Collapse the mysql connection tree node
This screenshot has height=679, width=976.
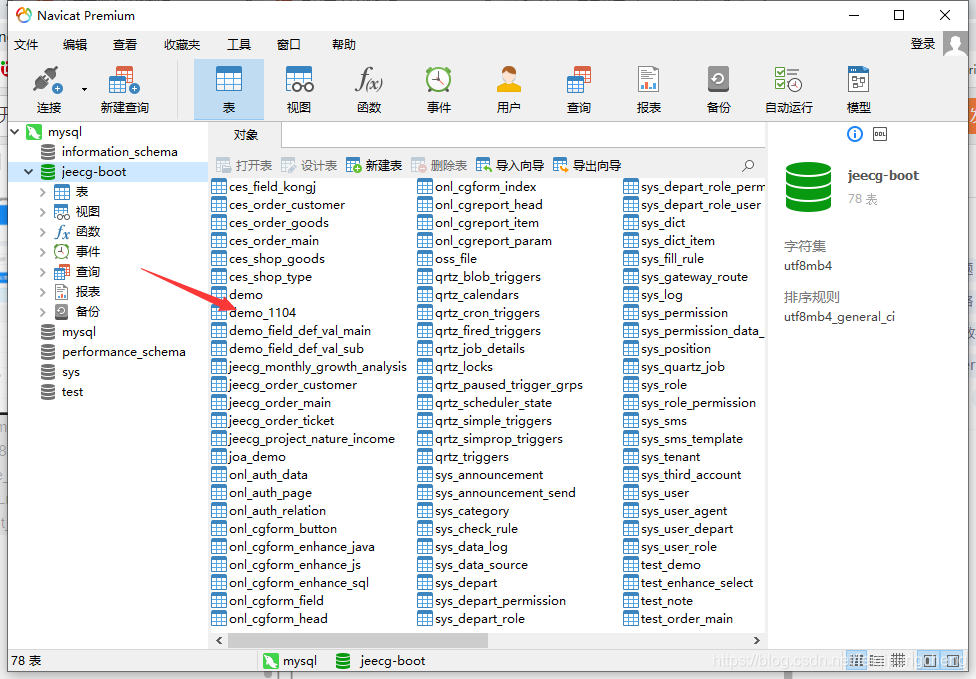coord(16,132)
